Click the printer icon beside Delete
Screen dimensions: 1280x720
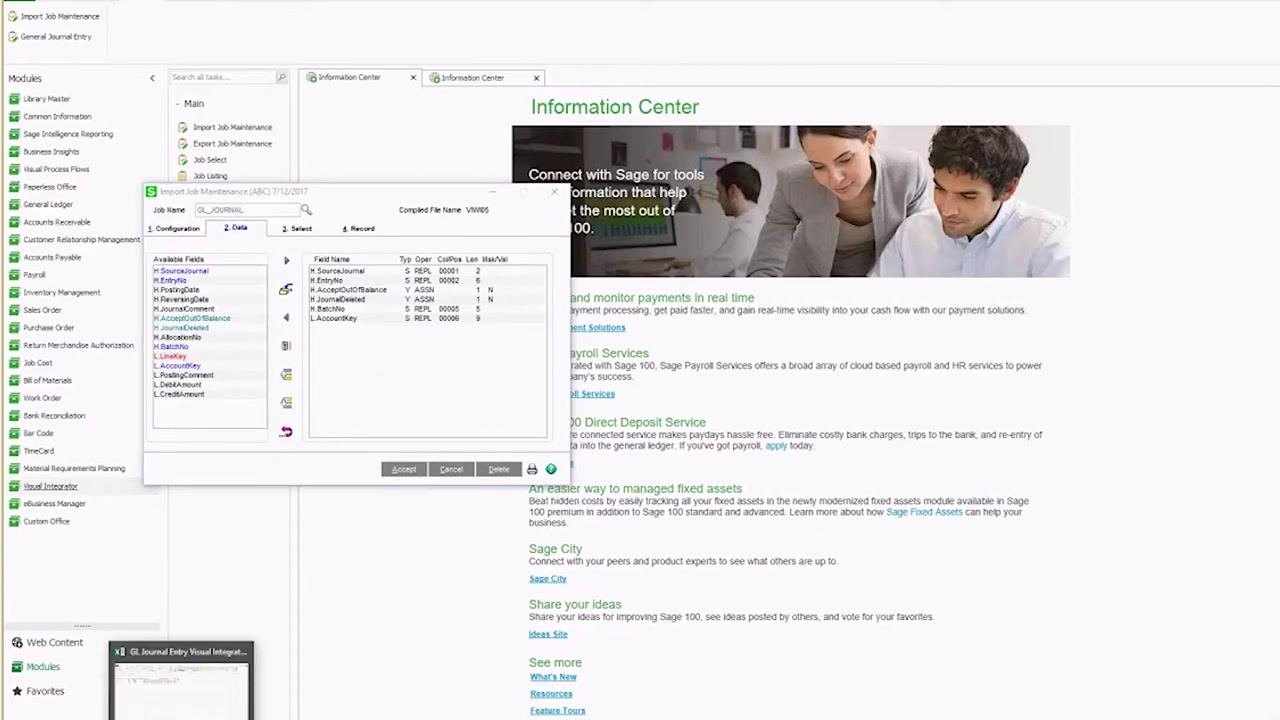click(x=532, y=469)
